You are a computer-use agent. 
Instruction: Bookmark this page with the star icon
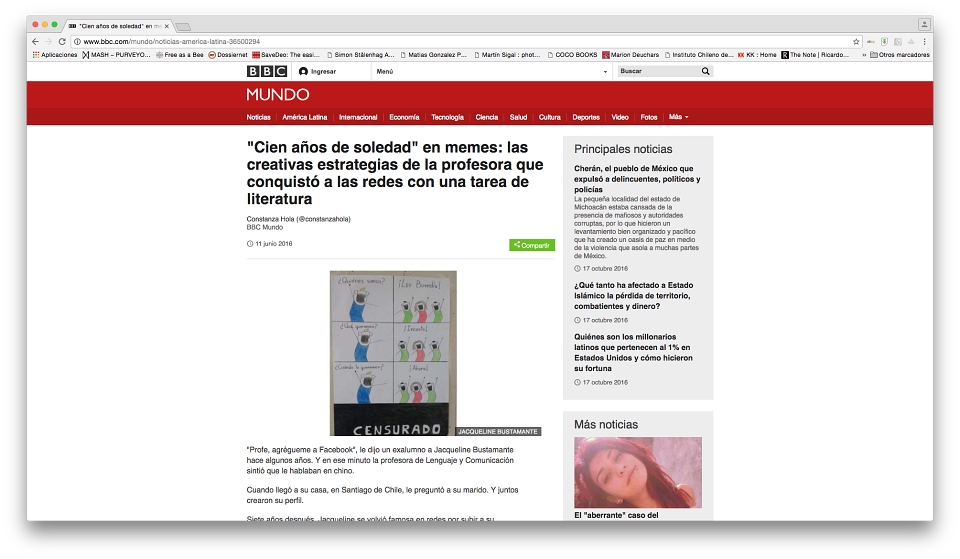856,42
